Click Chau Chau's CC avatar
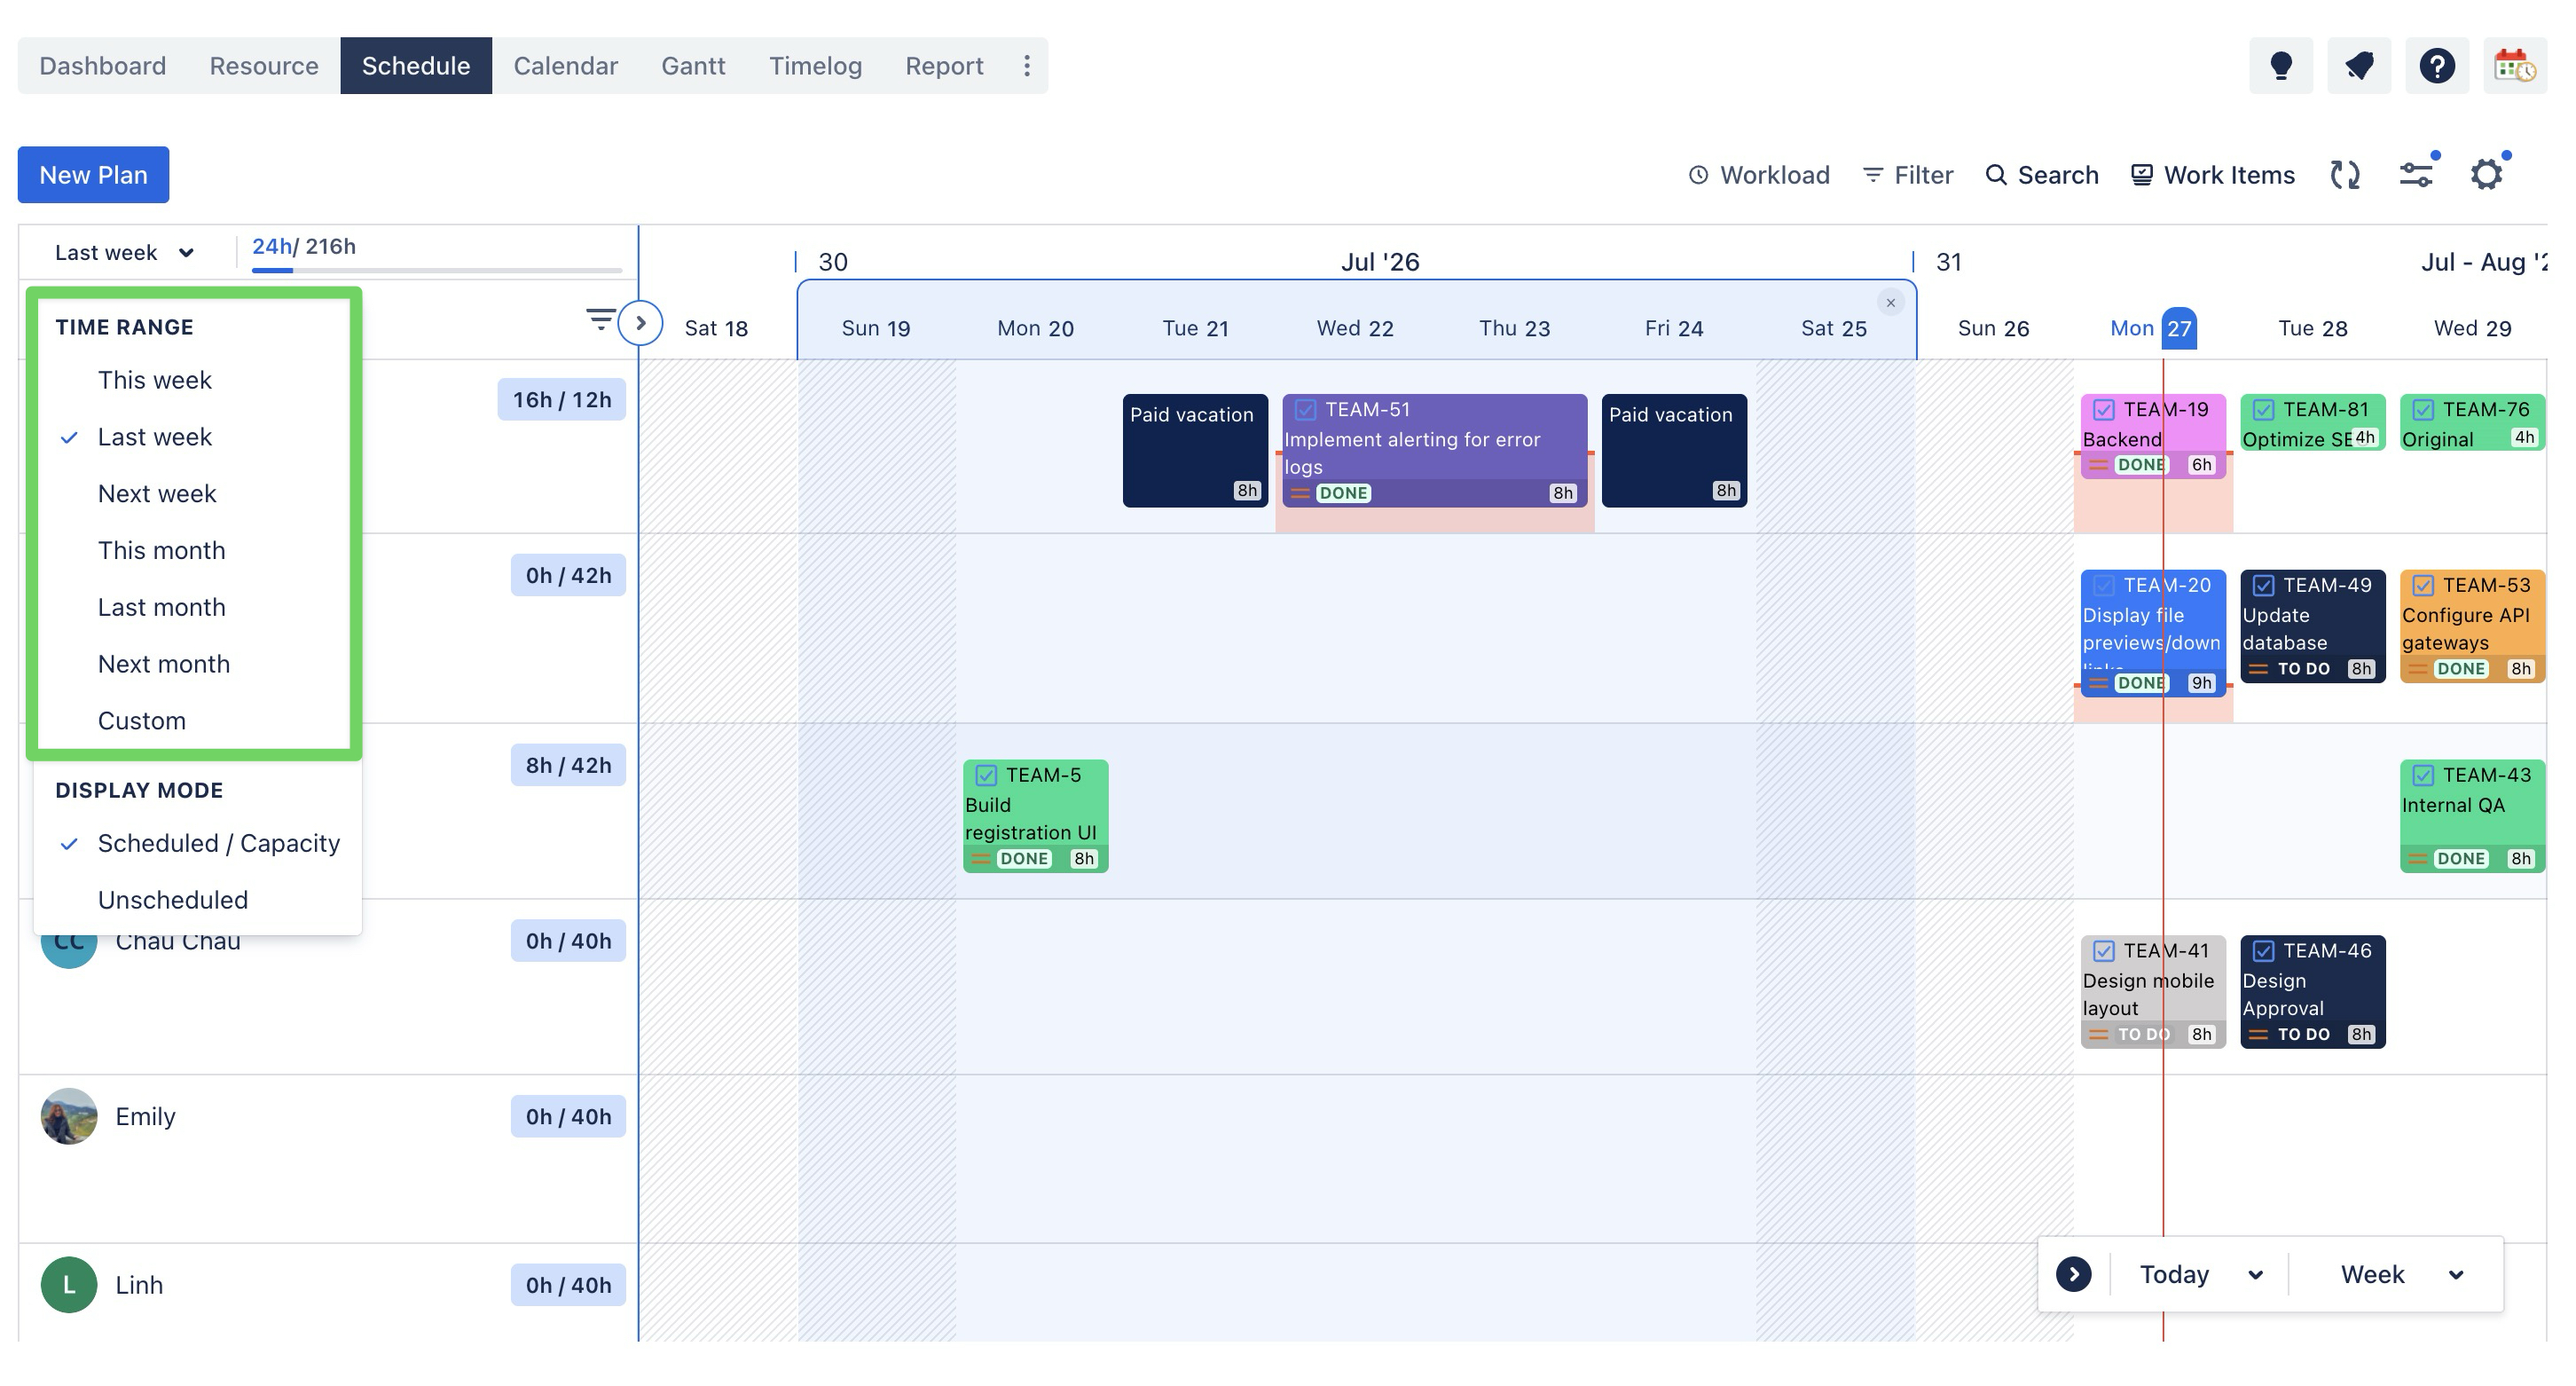 click(x=68, y=941)
